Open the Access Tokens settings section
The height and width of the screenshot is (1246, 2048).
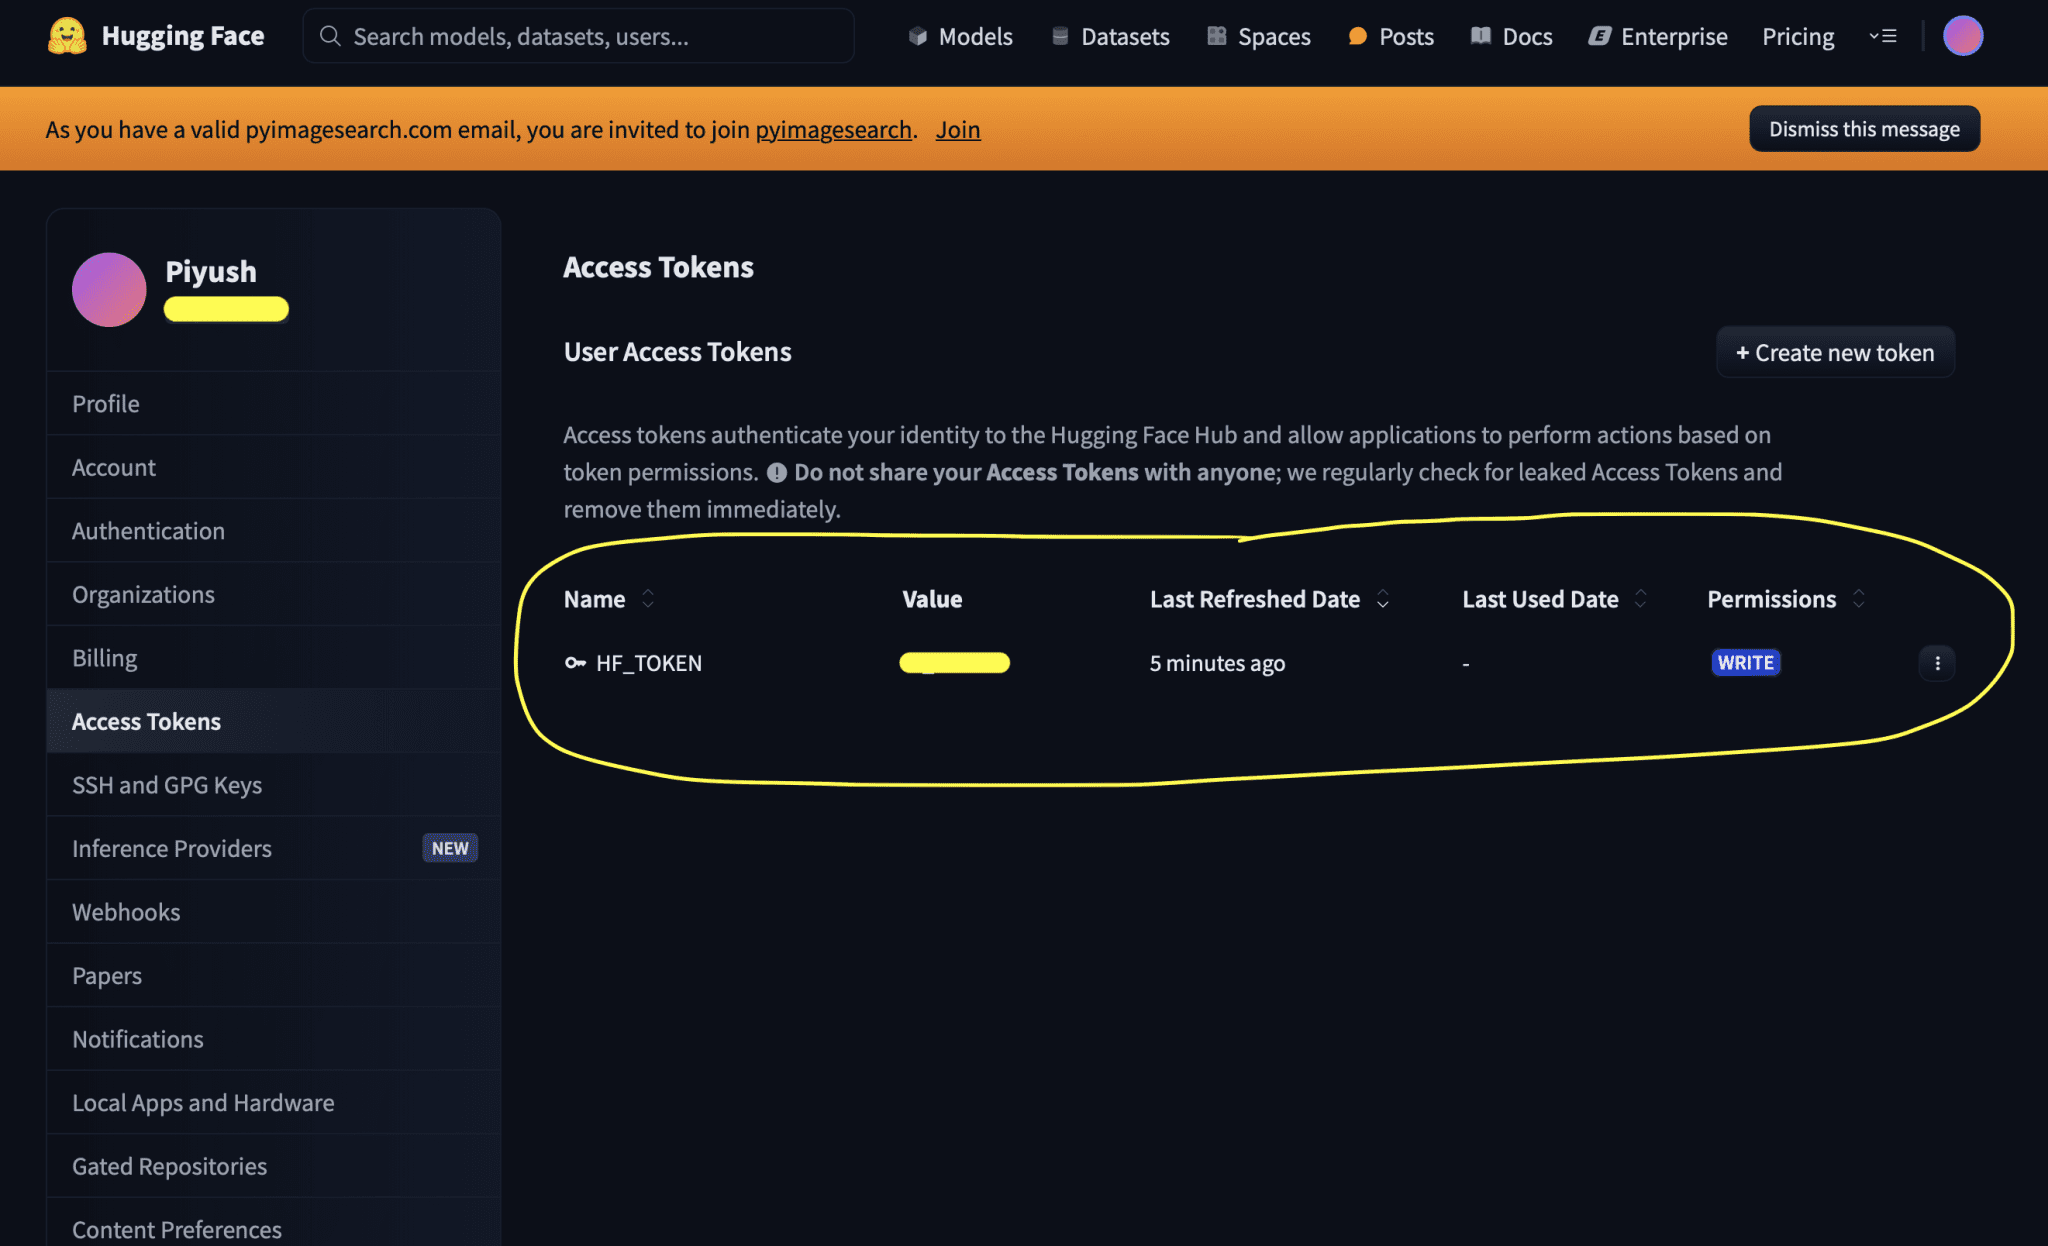[146, 720]
